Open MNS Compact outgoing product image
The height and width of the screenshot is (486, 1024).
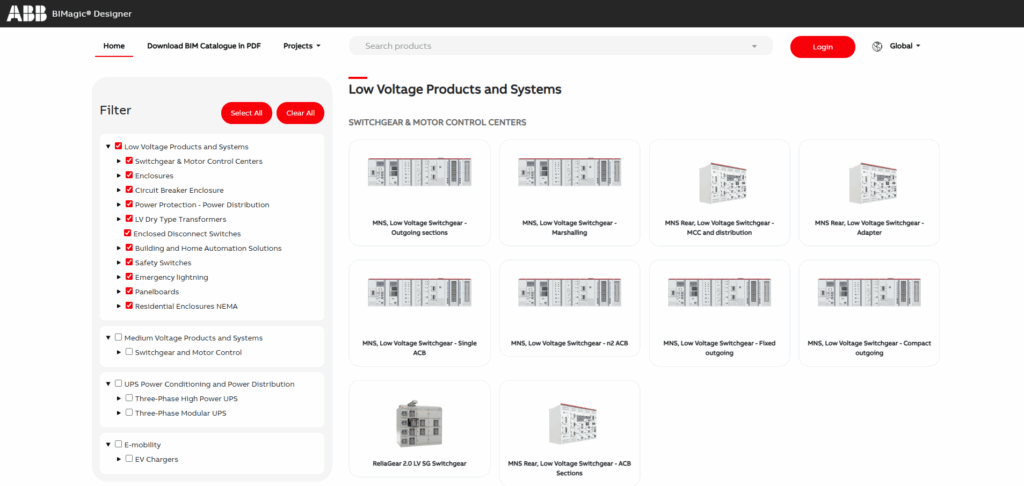click(x=869, y=293)
